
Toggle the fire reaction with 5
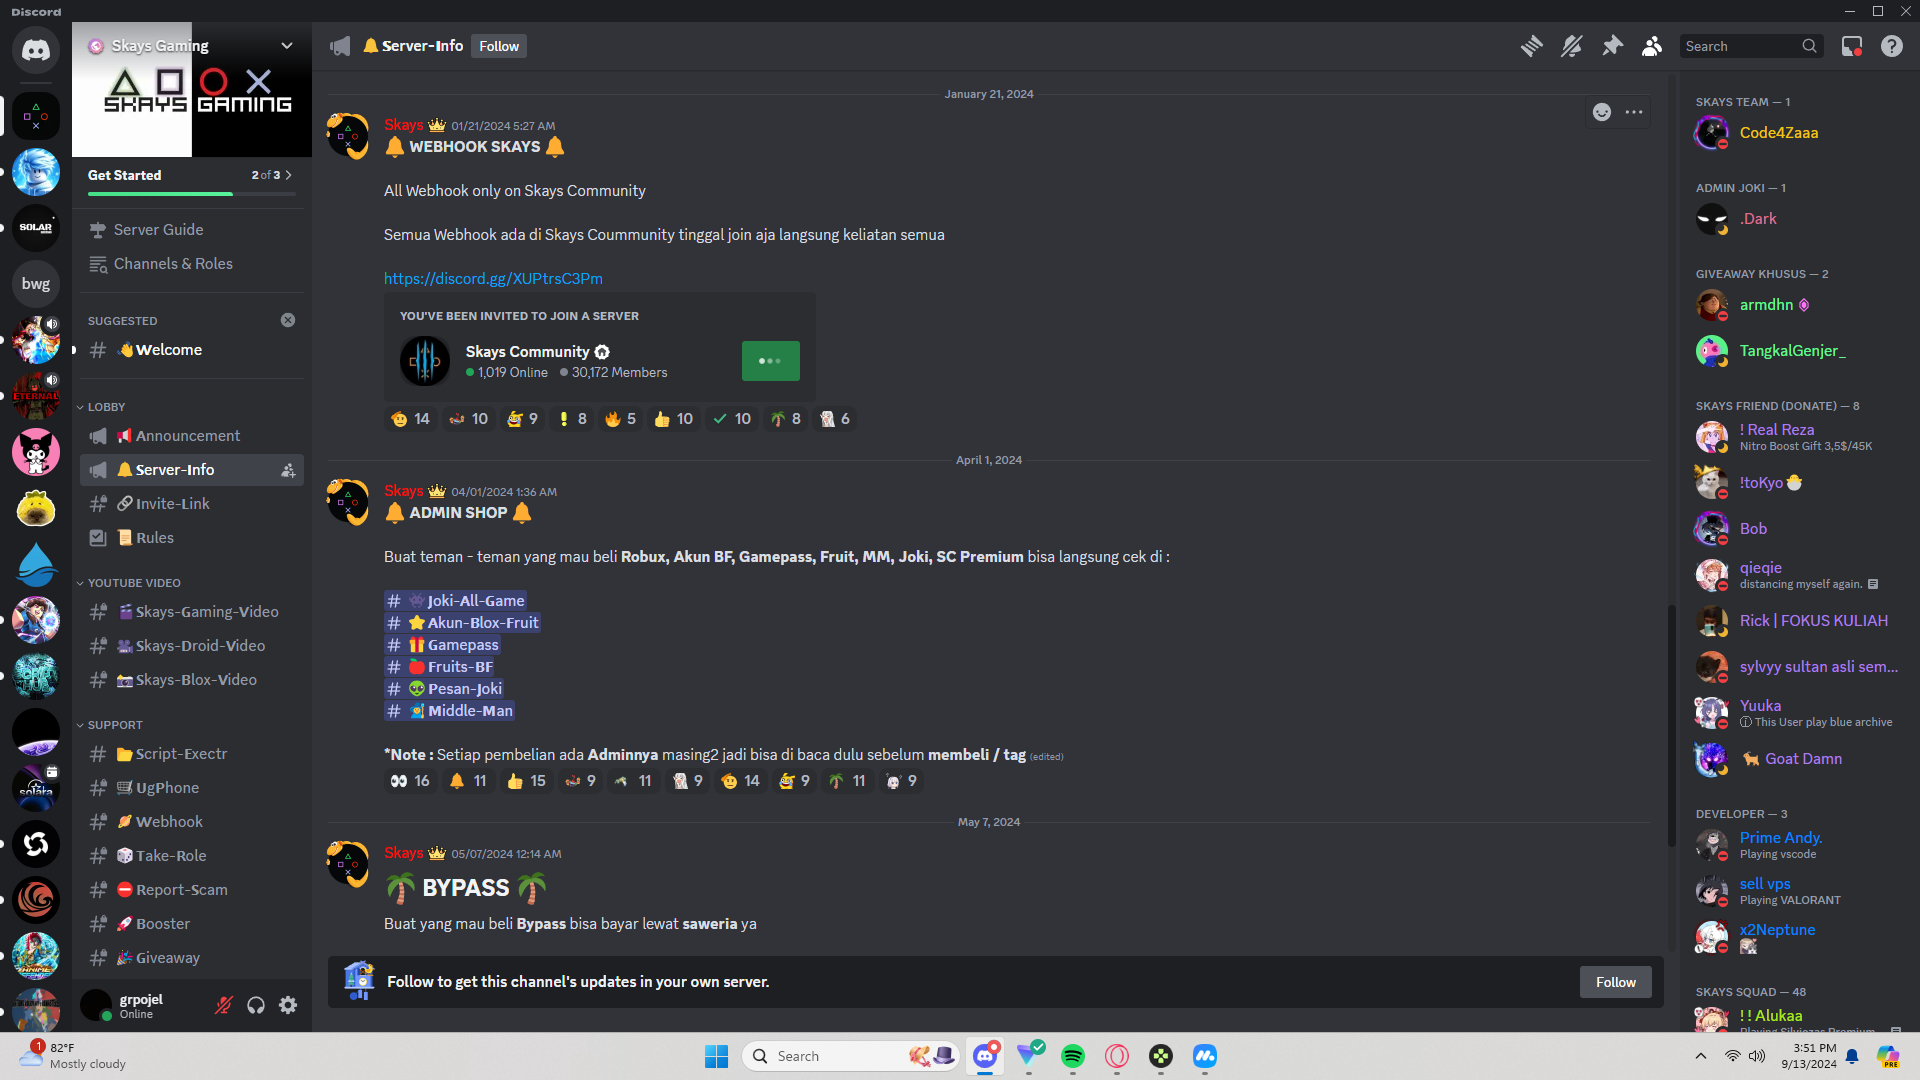(620, 419)
